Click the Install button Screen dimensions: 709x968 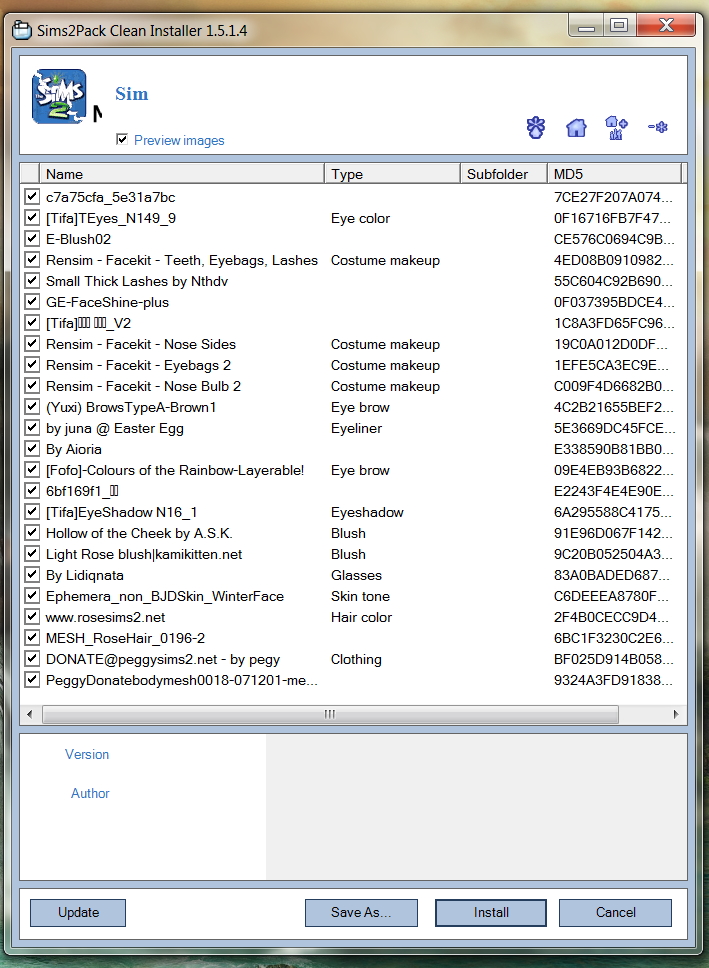[491, 912]
